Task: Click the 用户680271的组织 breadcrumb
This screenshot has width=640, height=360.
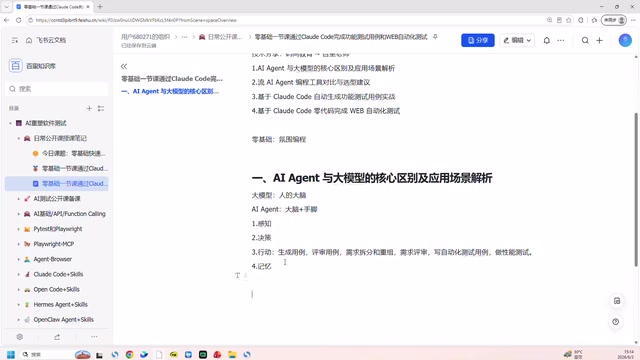Action: pyautogui.click(x=145, y=37)
